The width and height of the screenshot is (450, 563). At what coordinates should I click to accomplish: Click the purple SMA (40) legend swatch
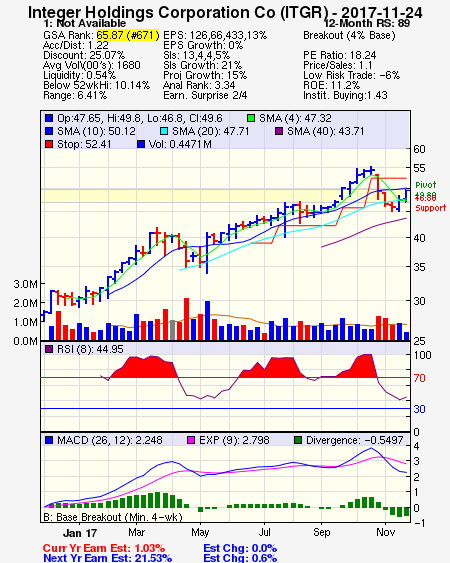click(279, 131)
